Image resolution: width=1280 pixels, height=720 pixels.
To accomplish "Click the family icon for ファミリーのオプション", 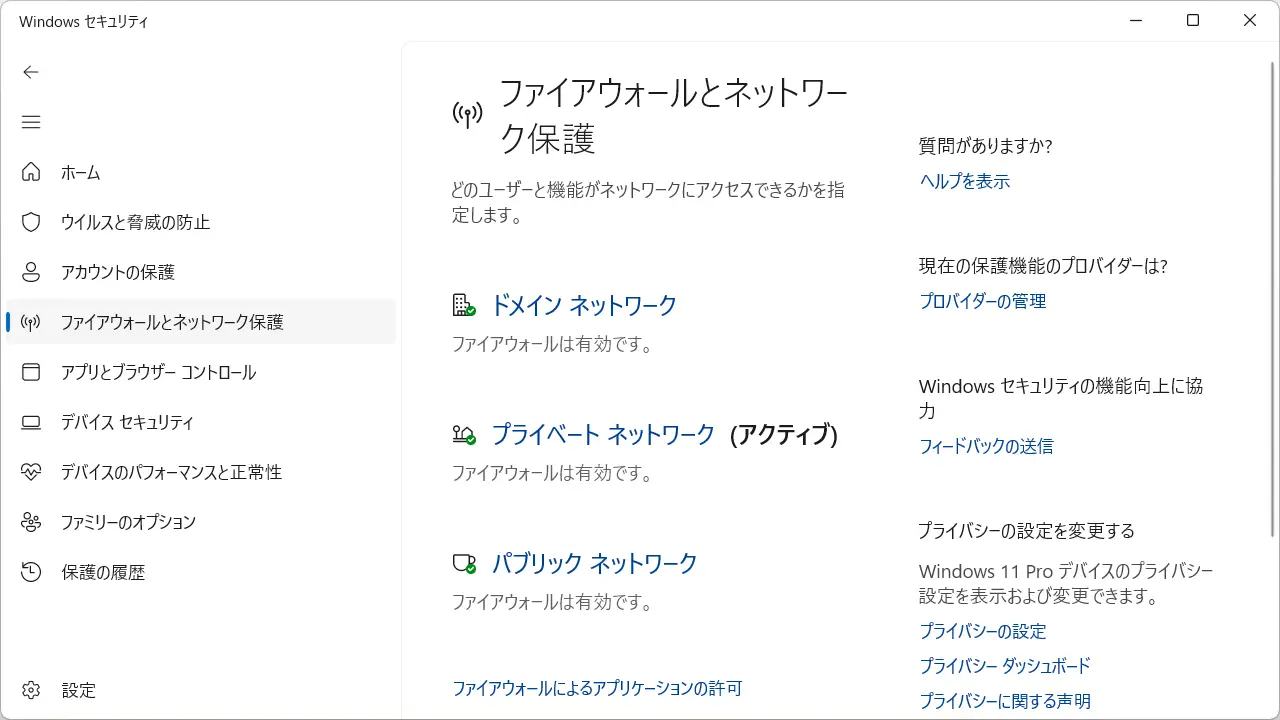I will coord(31,522).
